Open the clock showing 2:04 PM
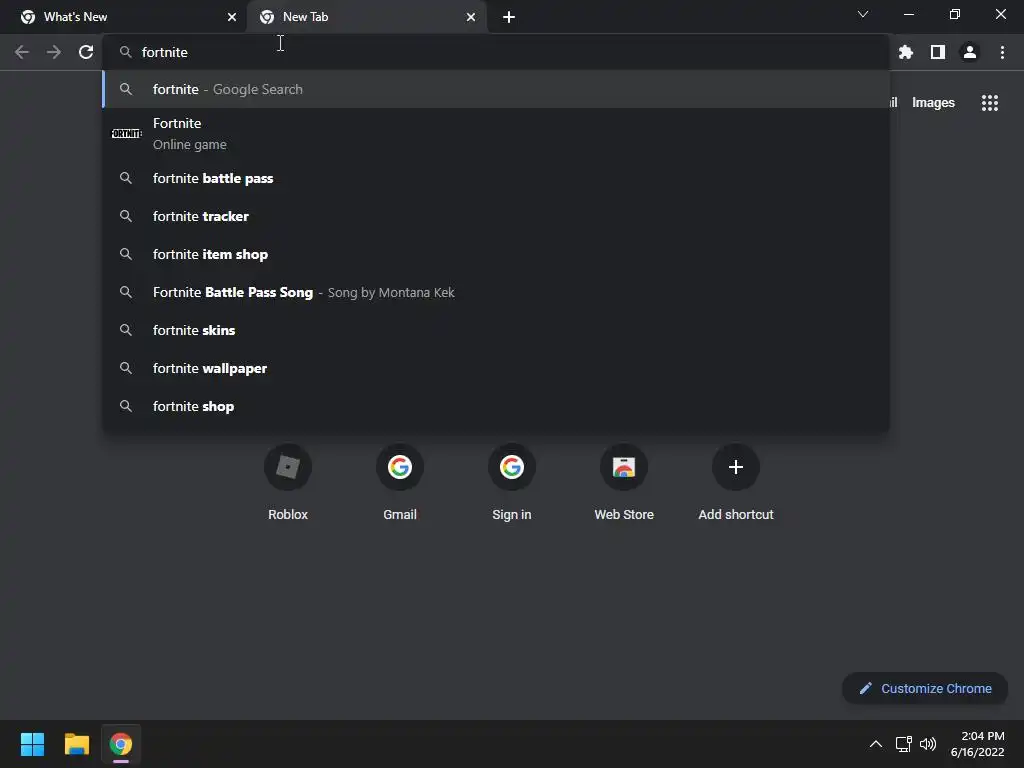Screen dimensions: 1024x768 pos(977,744)
